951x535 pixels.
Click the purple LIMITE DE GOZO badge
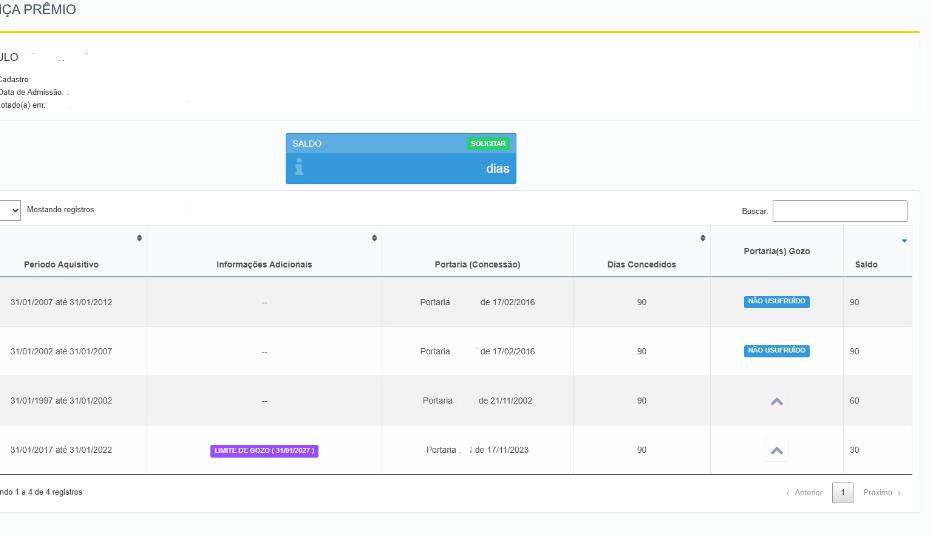[x=264, y=451]
